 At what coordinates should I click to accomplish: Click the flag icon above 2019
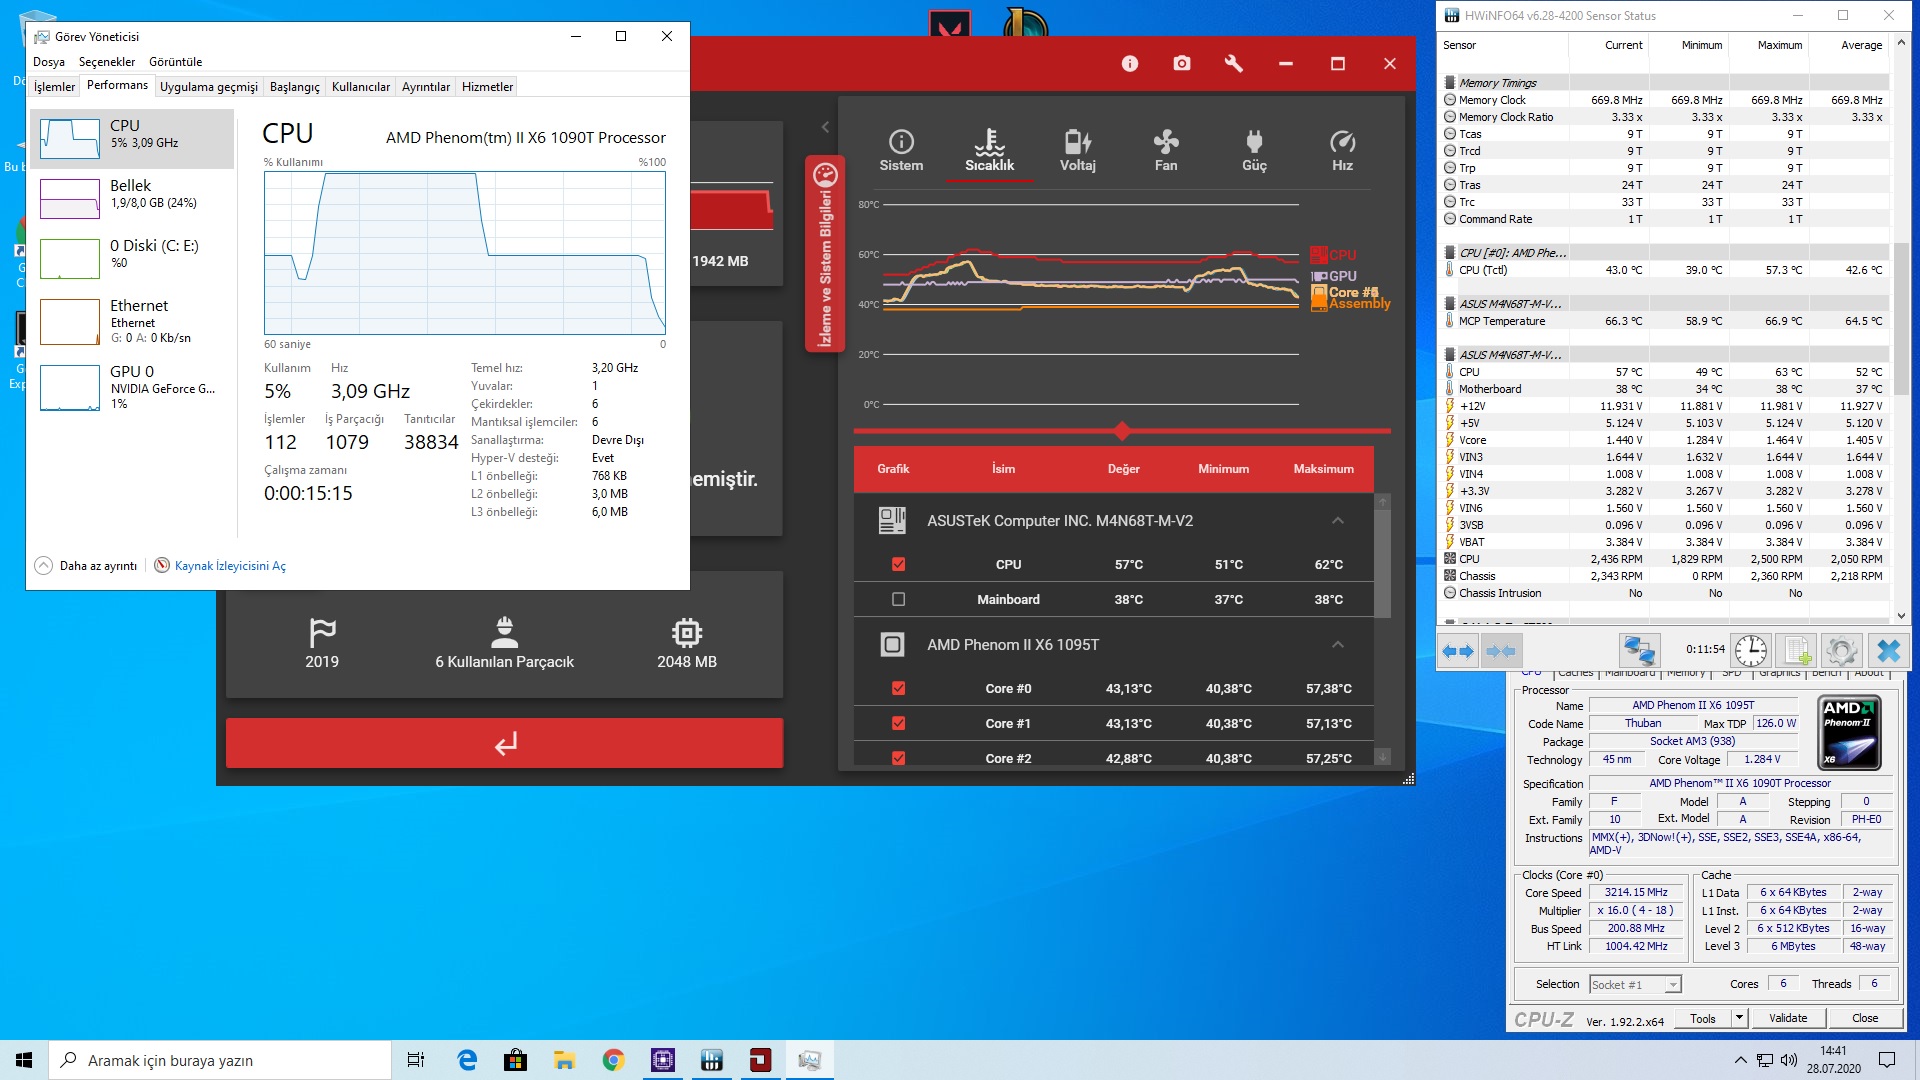[x=322, y=632]
